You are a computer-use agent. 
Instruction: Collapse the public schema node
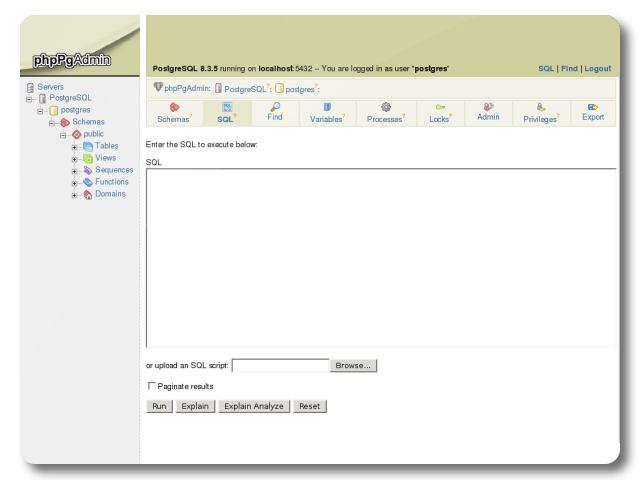(x=64, y=134)
